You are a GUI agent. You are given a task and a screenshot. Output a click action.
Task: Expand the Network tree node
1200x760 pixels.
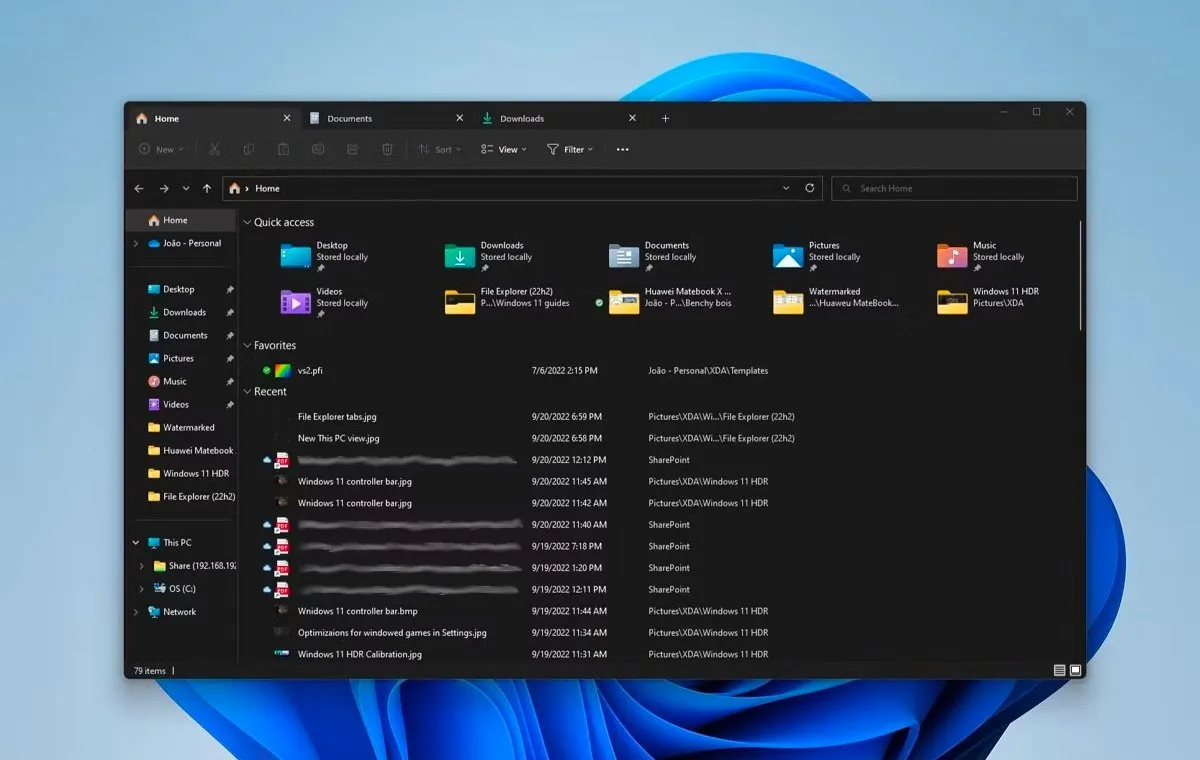pyautogui.click(x=136, y=612)
